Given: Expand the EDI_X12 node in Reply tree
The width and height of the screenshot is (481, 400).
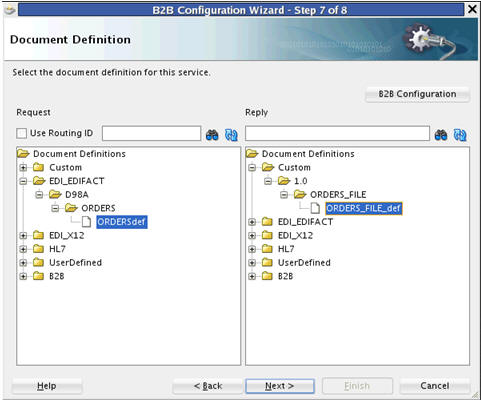Looking at the screenshot, I should point(252,236).
